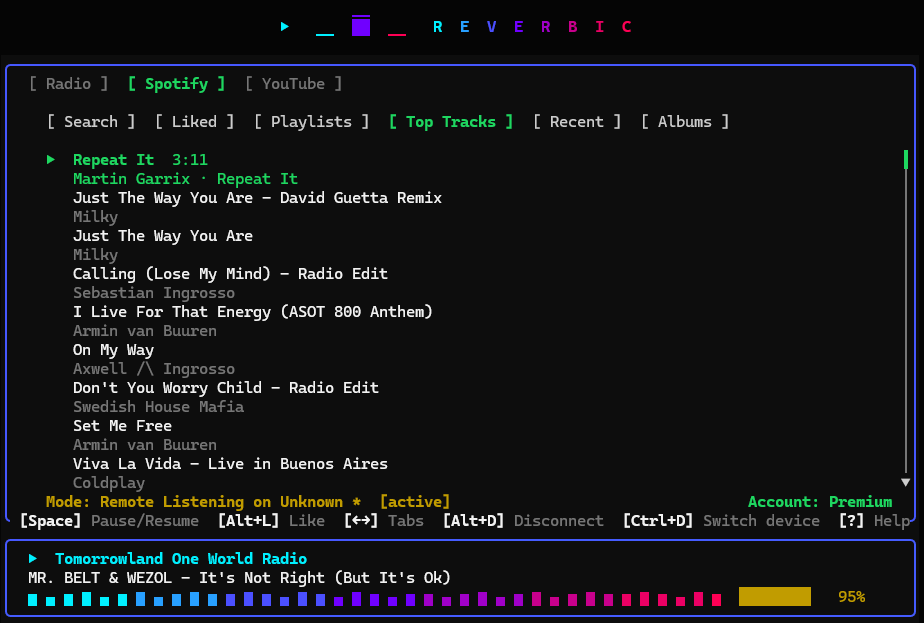Select the Top Tracks sub-tab

point(451,122)
